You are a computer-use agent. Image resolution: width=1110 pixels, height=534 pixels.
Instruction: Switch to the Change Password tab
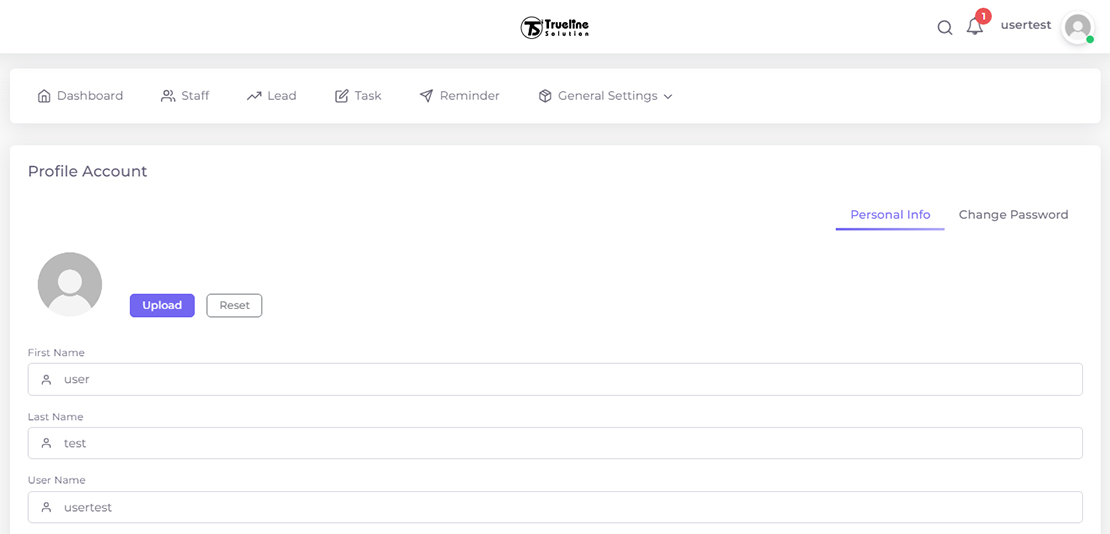(x=1013, y=215)
